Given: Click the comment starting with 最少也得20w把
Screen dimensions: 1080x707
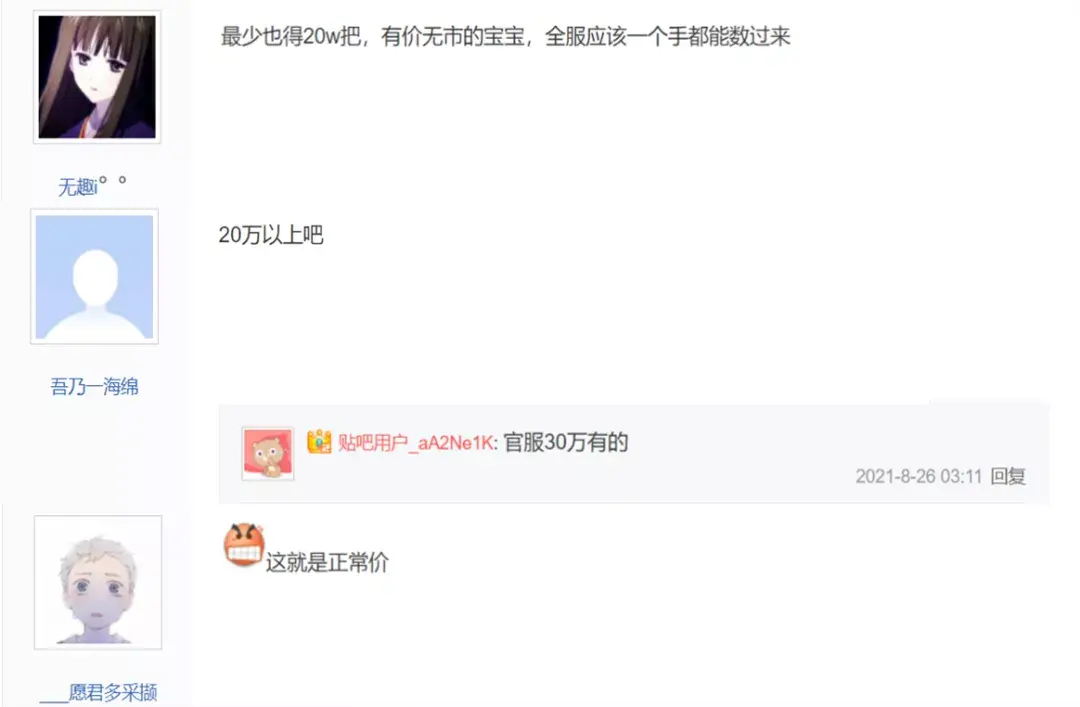Looking at the screenshot, I should pyautogui.click(x=505, y=36).
